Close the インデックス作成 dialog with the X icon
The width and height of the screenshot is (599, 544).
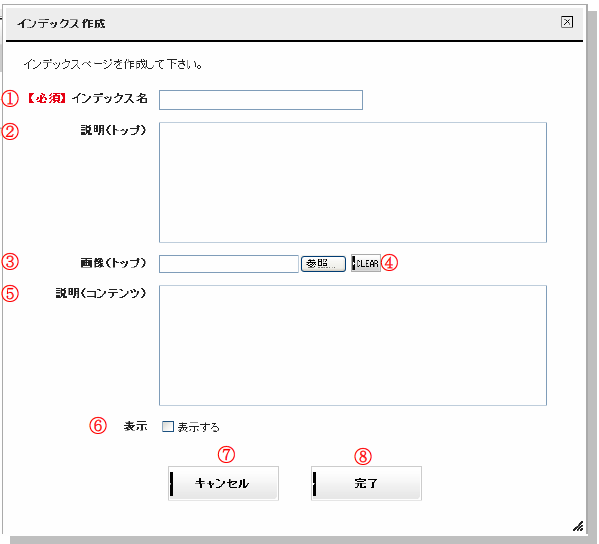(567, 22)
